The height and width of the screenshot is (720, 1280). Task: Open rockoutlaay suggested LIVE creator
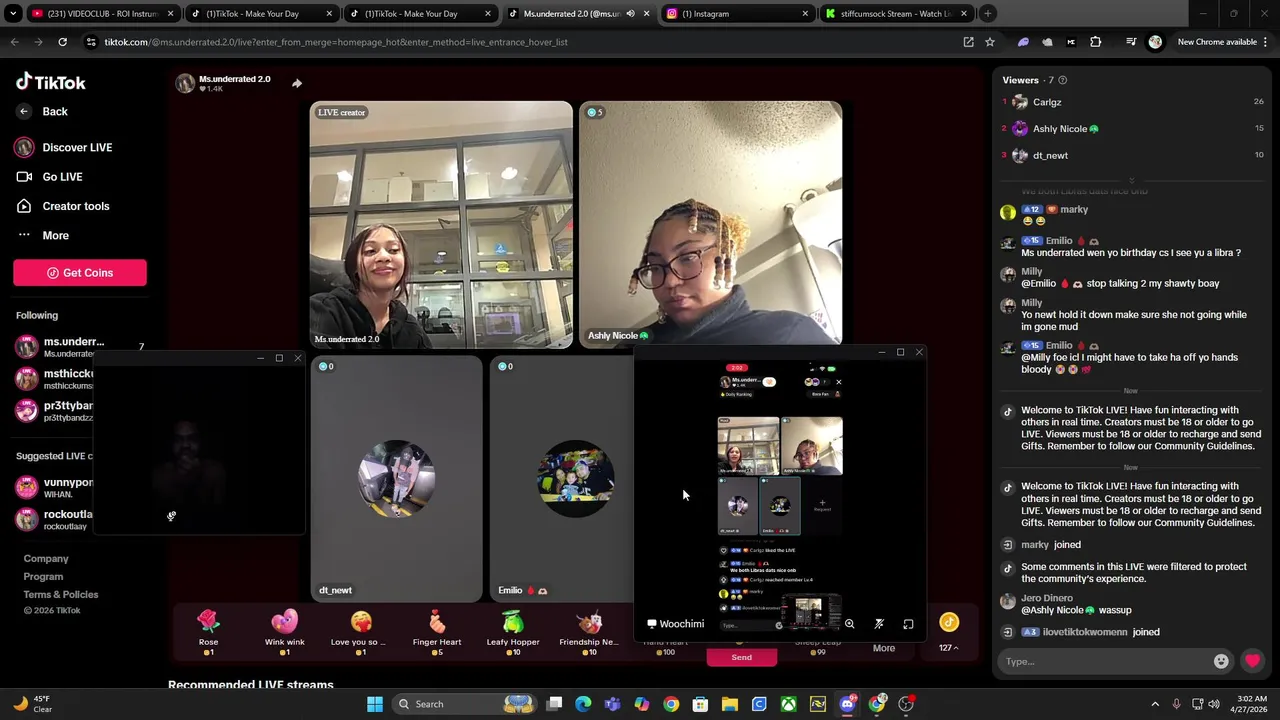[x=55, y=519]
